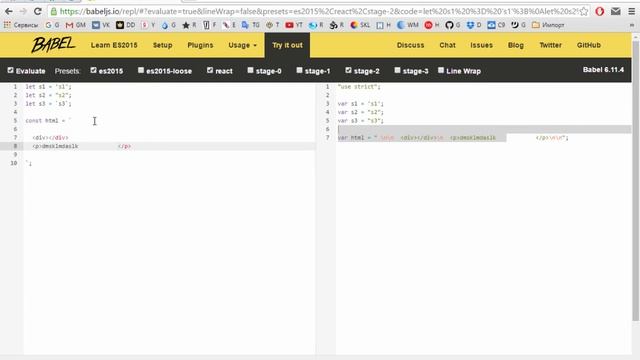Uncheck the react preset

(x=210, y=70)
